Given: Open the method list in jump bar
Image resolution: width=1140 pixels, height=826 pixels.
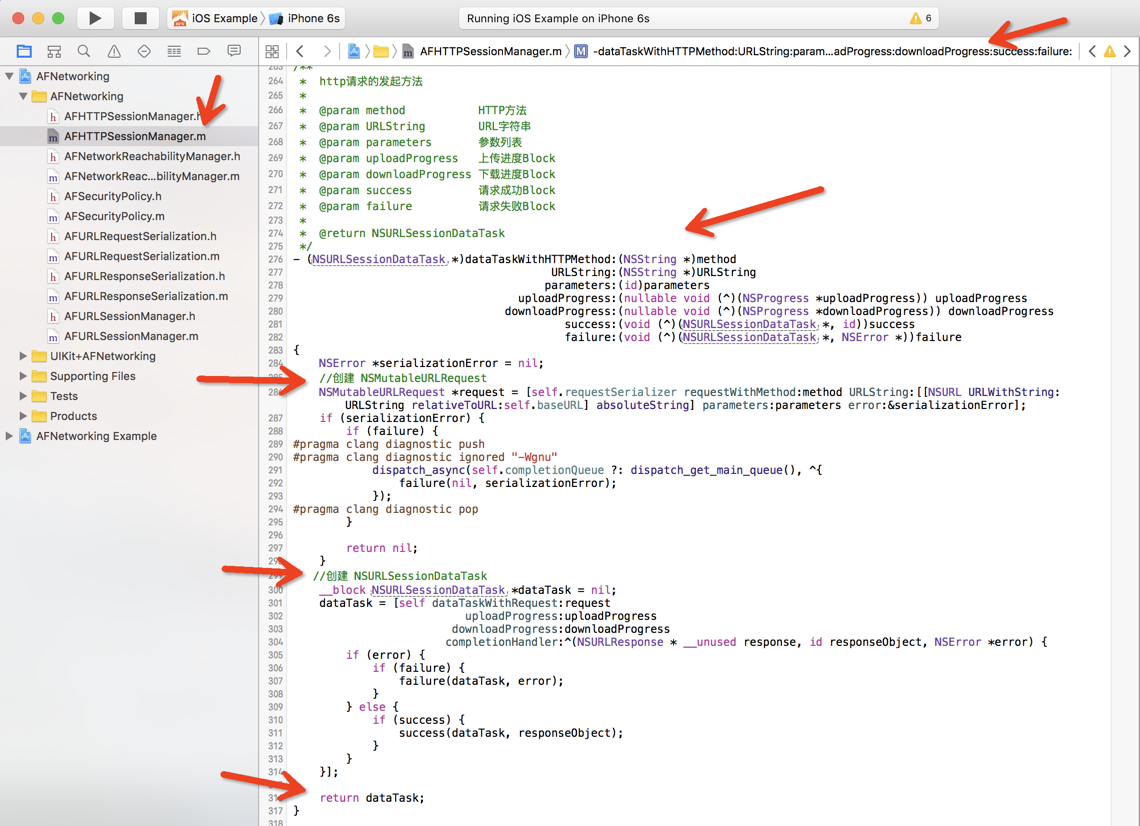Looking at the screenshot, I should tap(823, 51).
